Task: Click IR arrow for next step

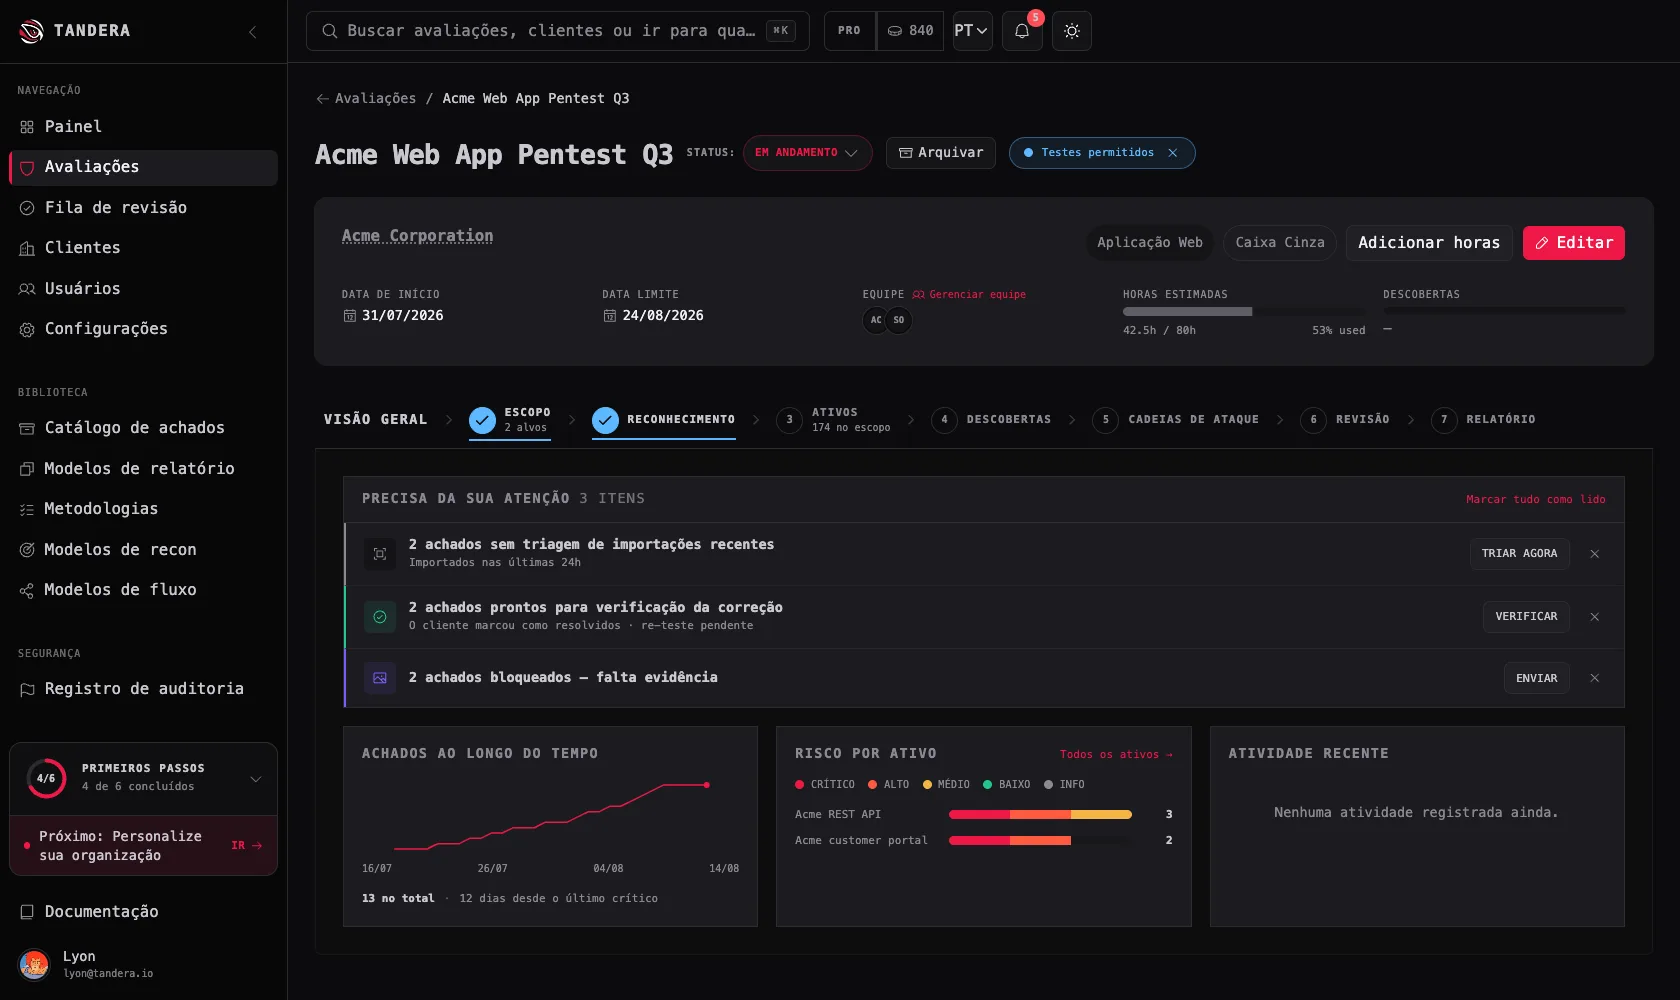Action: click(x=247, y=846)
